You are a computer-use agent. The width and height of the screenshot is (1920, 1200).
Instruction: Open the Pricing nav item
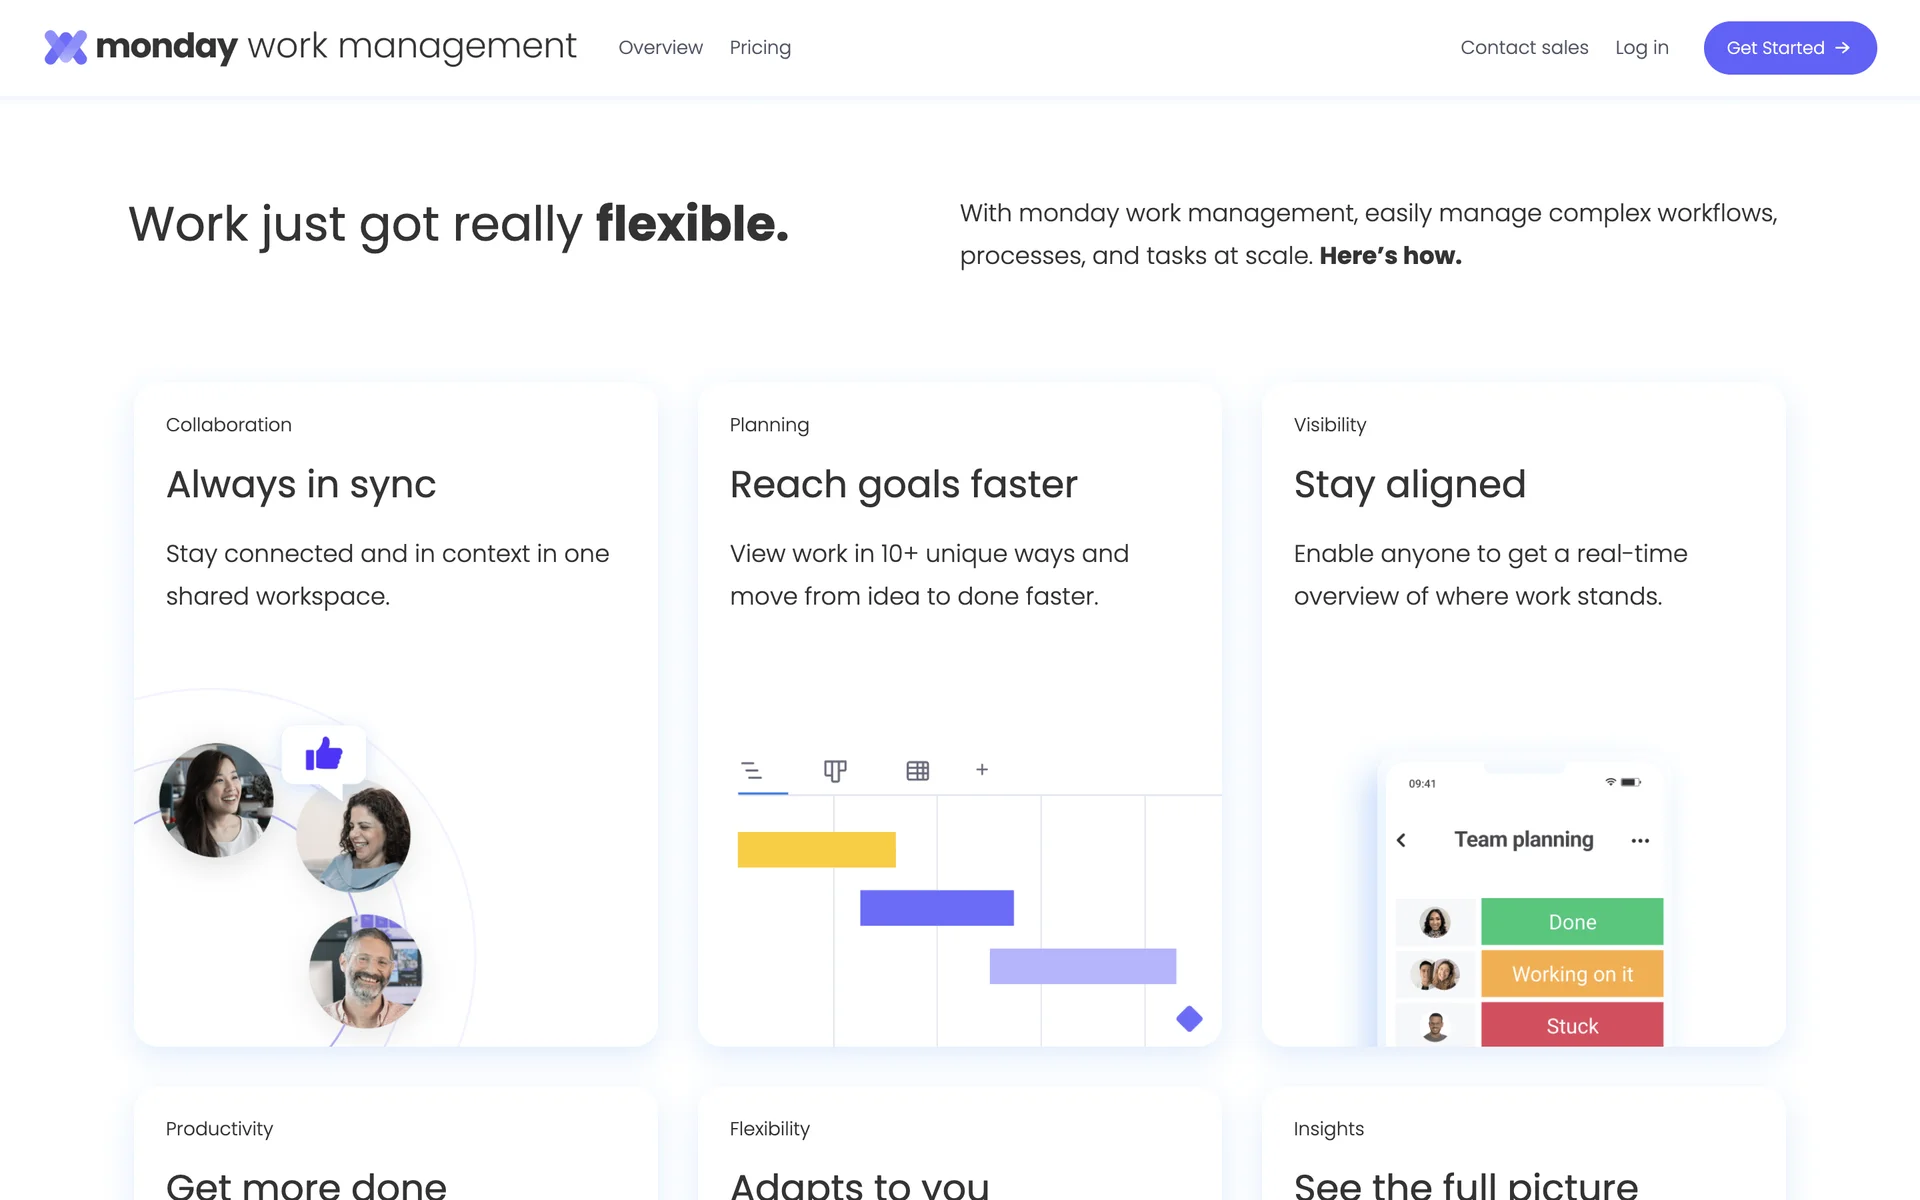[x=760, y=48]
